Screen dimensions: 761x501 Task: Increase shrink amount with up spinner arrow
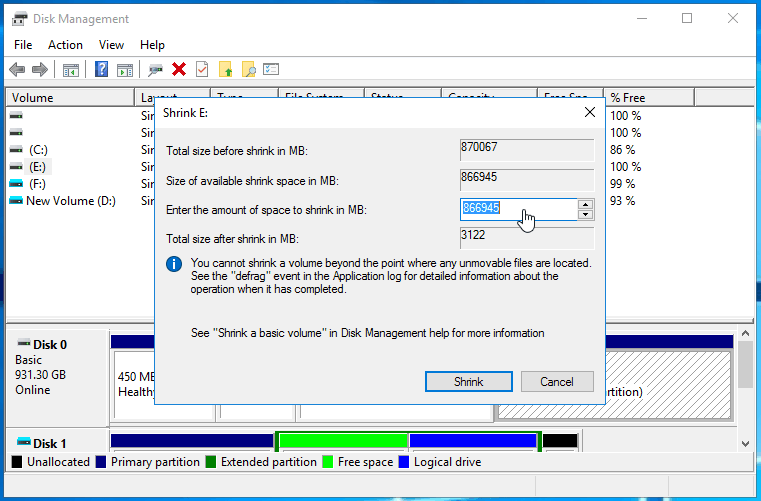click(586, 204)
